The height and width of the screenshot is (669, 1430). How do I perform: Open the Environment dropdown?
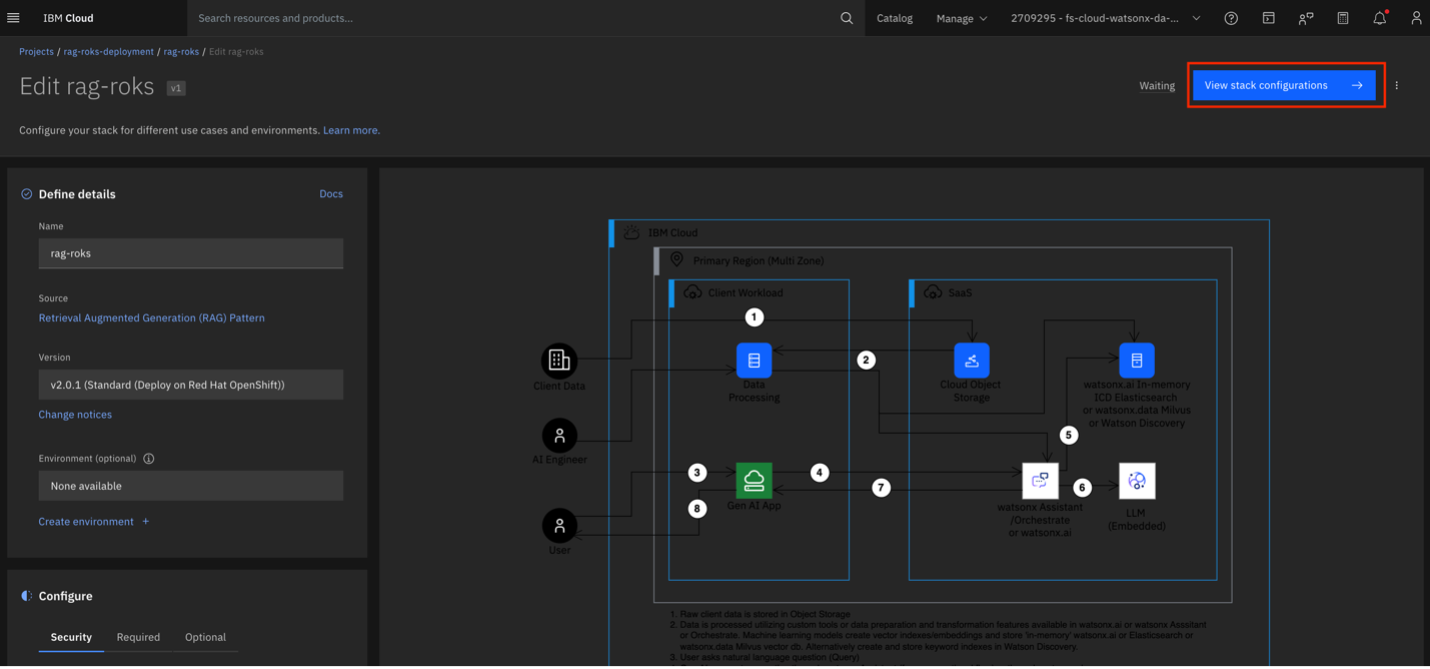pyautogui.click(x=191, y=486)
